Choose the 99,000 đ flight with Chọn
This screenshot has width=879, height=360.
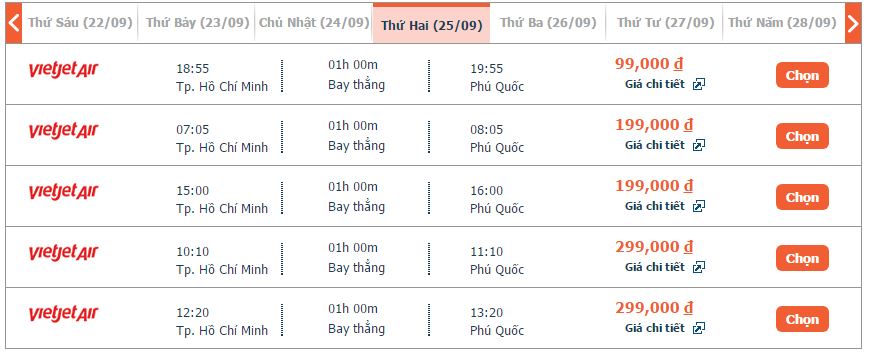pyautogui.click(x=802, y=75)
